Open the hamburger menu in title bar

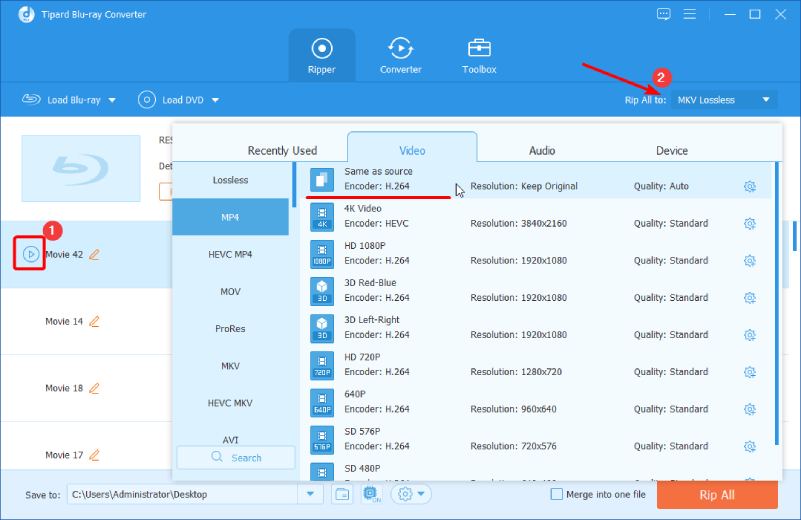(x=690, y=14)
